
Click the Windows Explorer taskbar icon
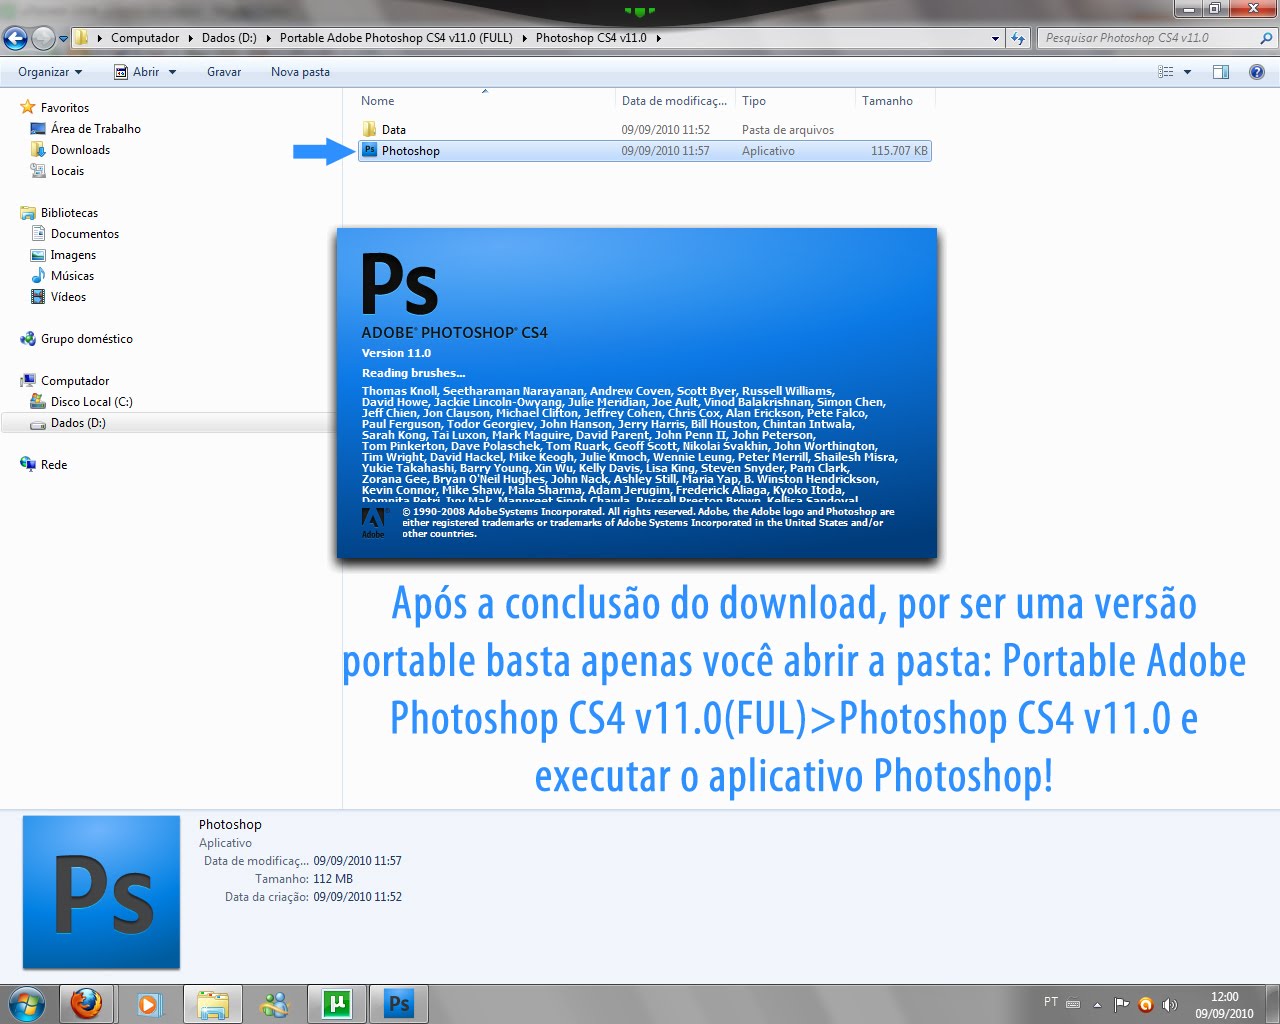coord(212,1003)
